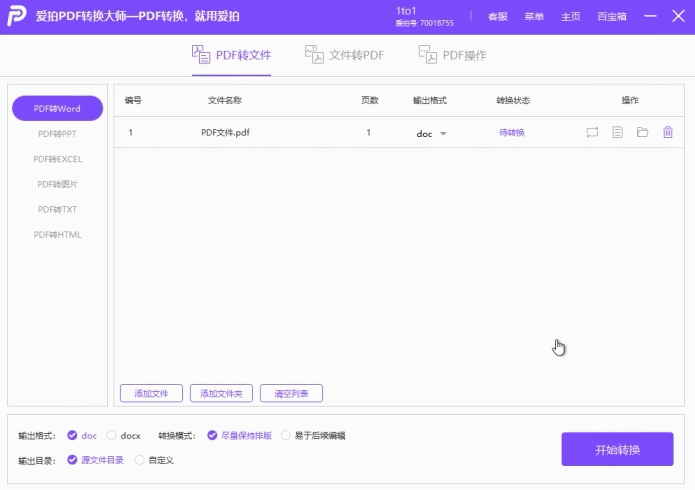The image size is (695, 490).
Task: Select docx output format radio button
Action: pos(111,435)
